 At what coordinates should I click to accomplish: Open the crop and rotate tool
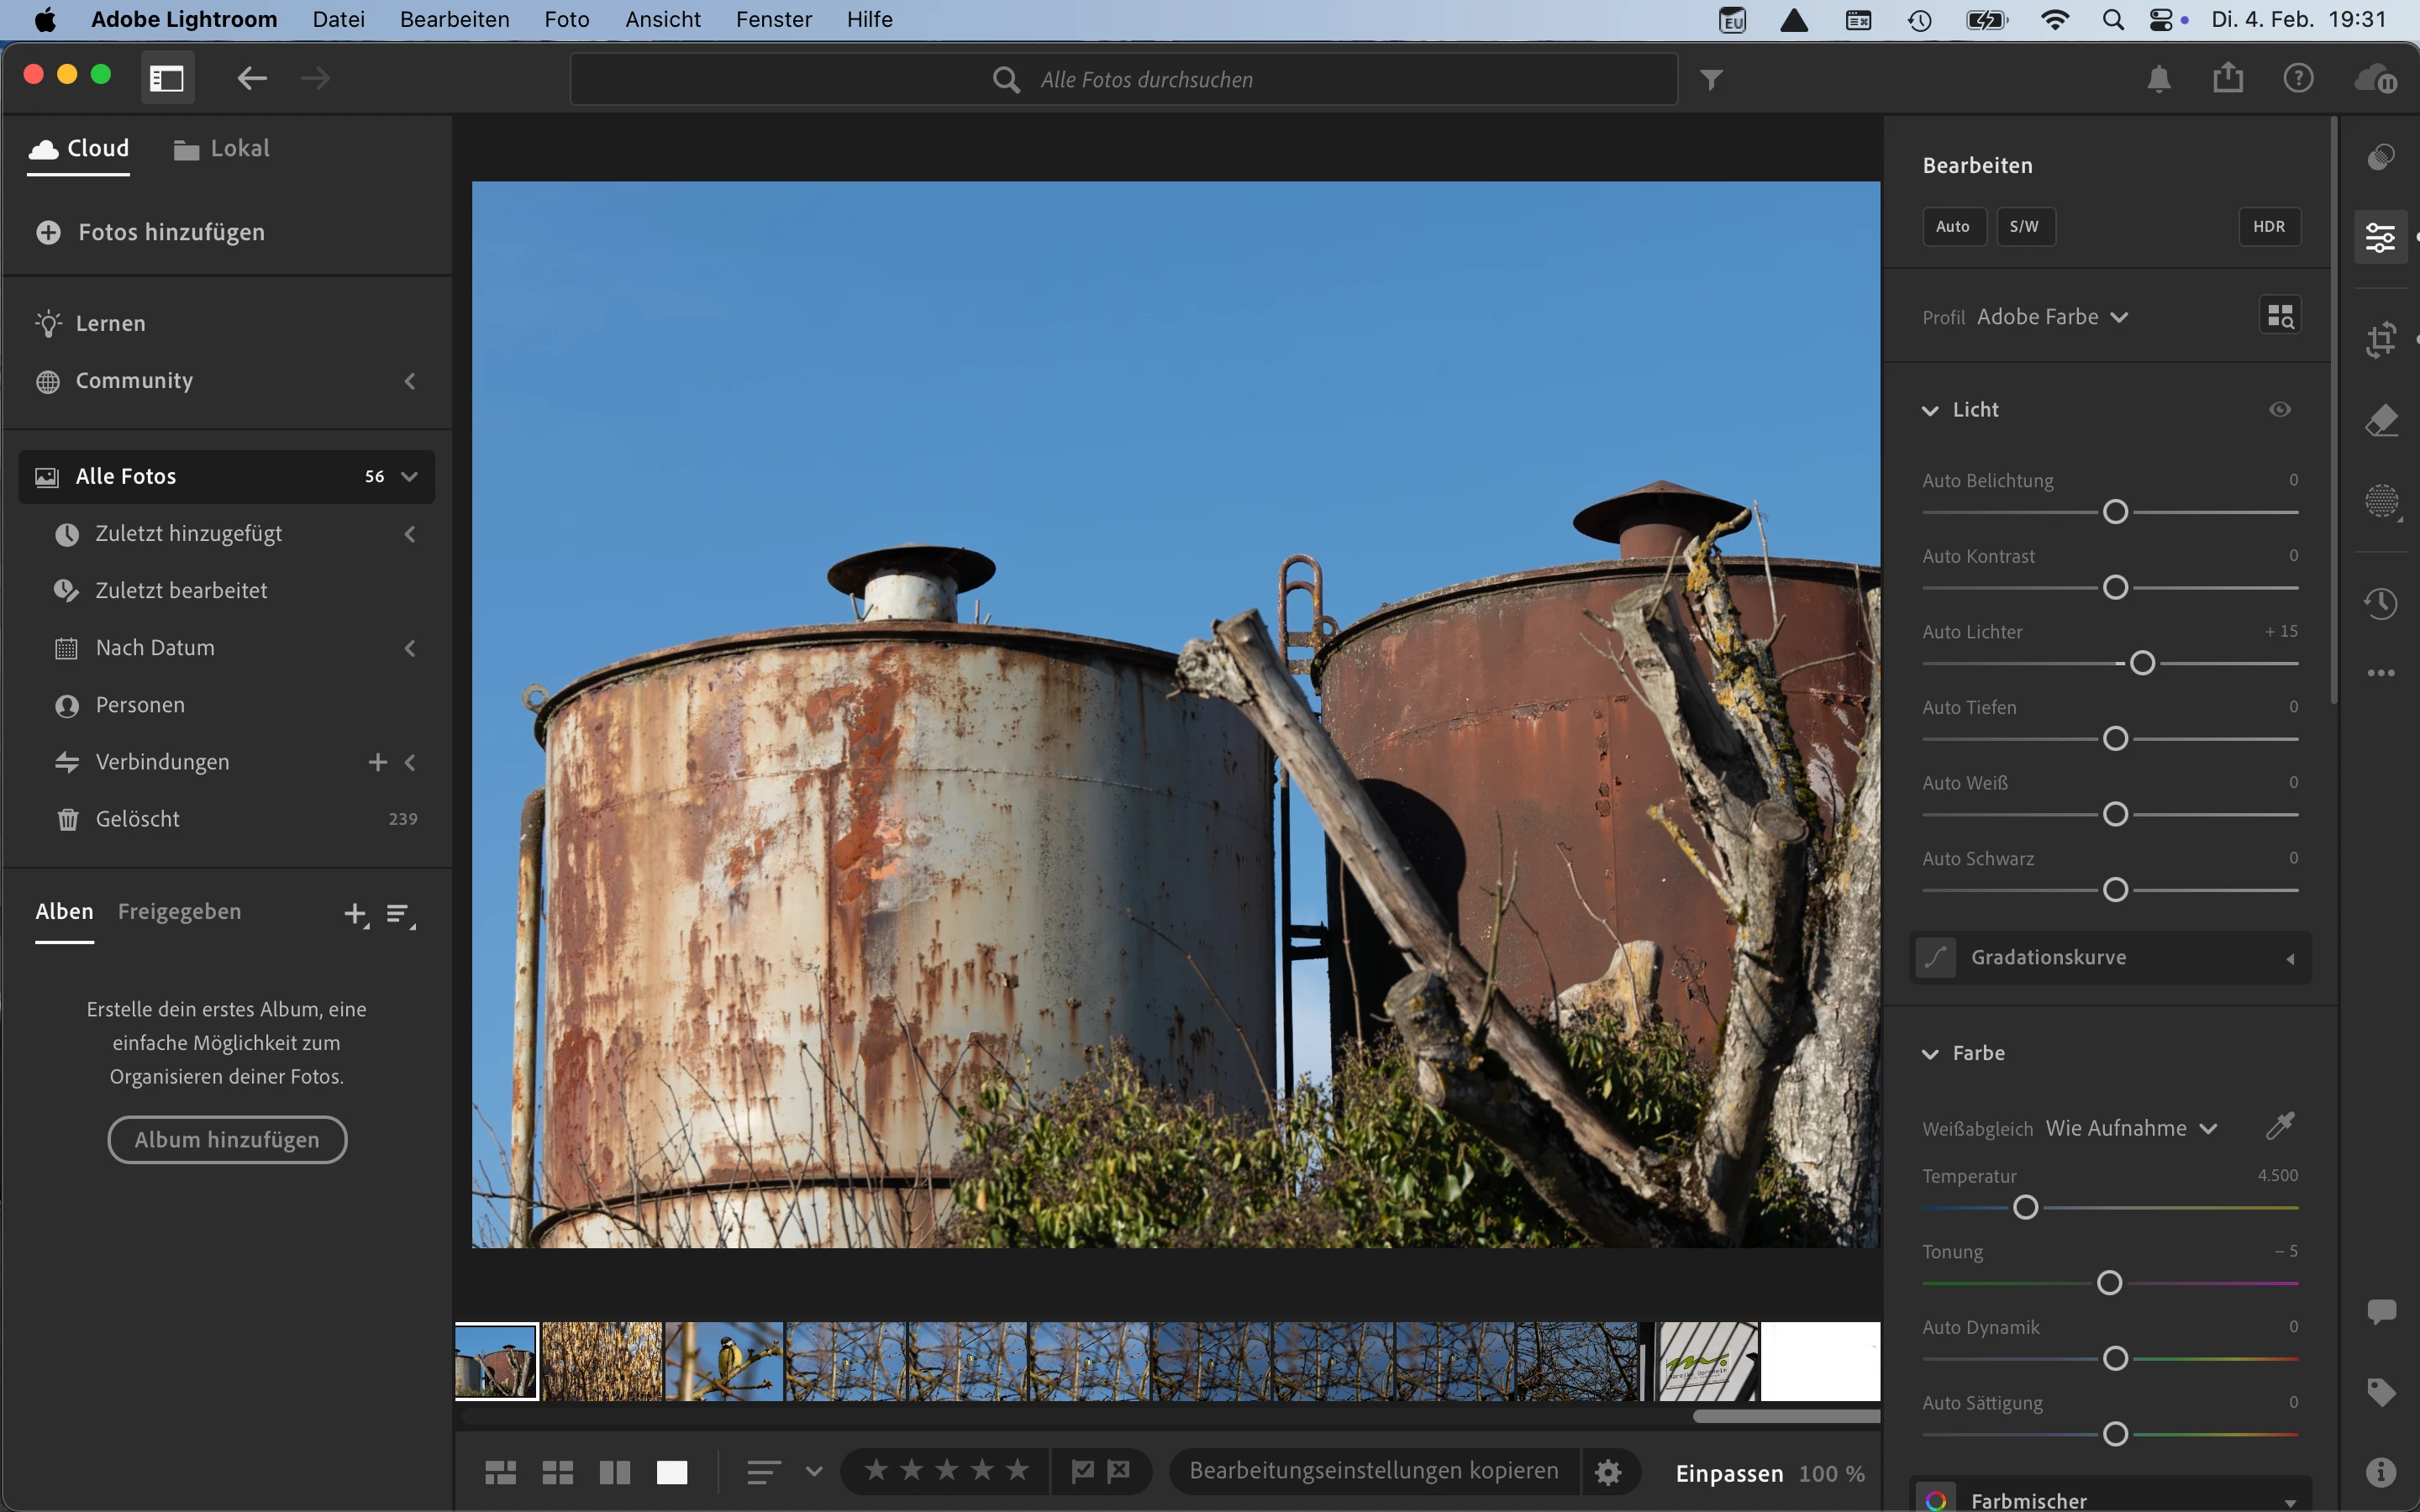[x=2381, y=340]
